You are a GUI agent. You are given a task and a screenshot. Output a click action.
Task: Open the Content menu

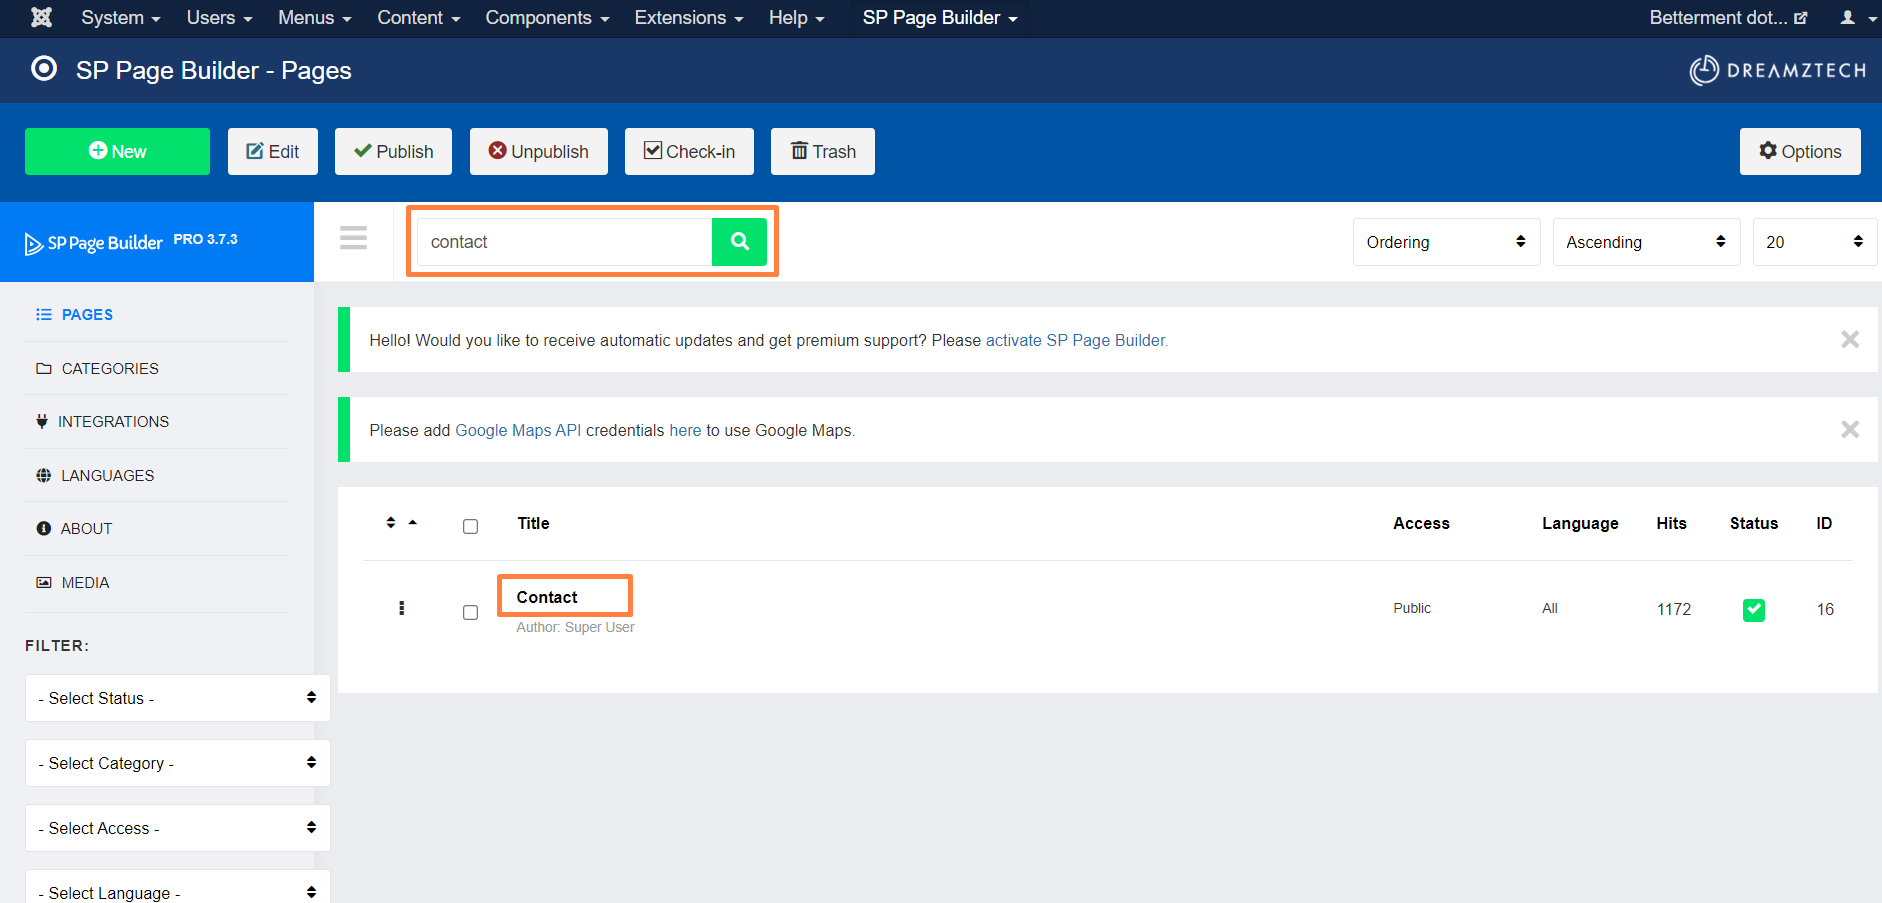(x=418, y=18)
